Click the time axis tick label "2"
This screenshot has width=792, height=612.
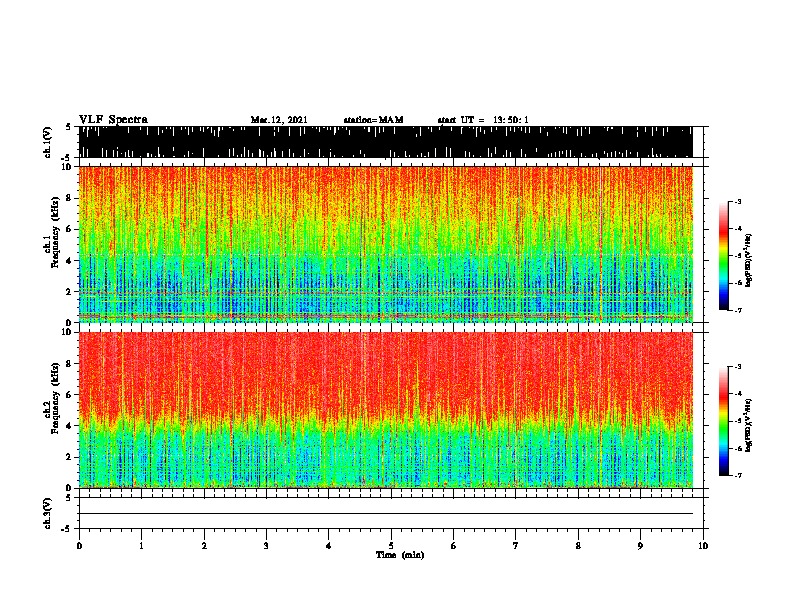pyautogui.click(x=204, y=546)
